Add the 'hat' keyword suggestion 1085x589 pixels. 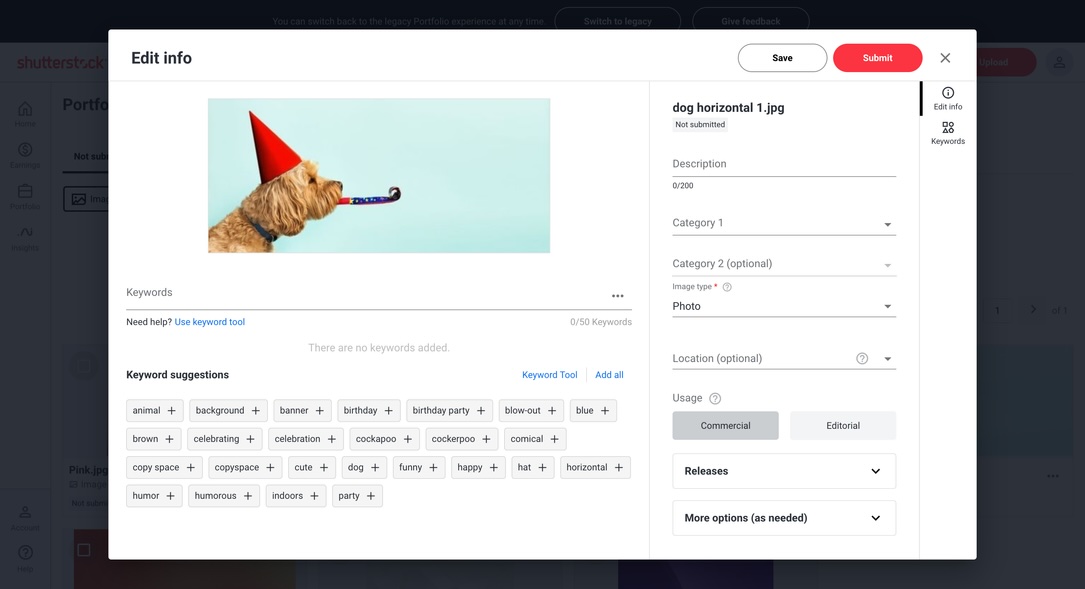[533, 467]
